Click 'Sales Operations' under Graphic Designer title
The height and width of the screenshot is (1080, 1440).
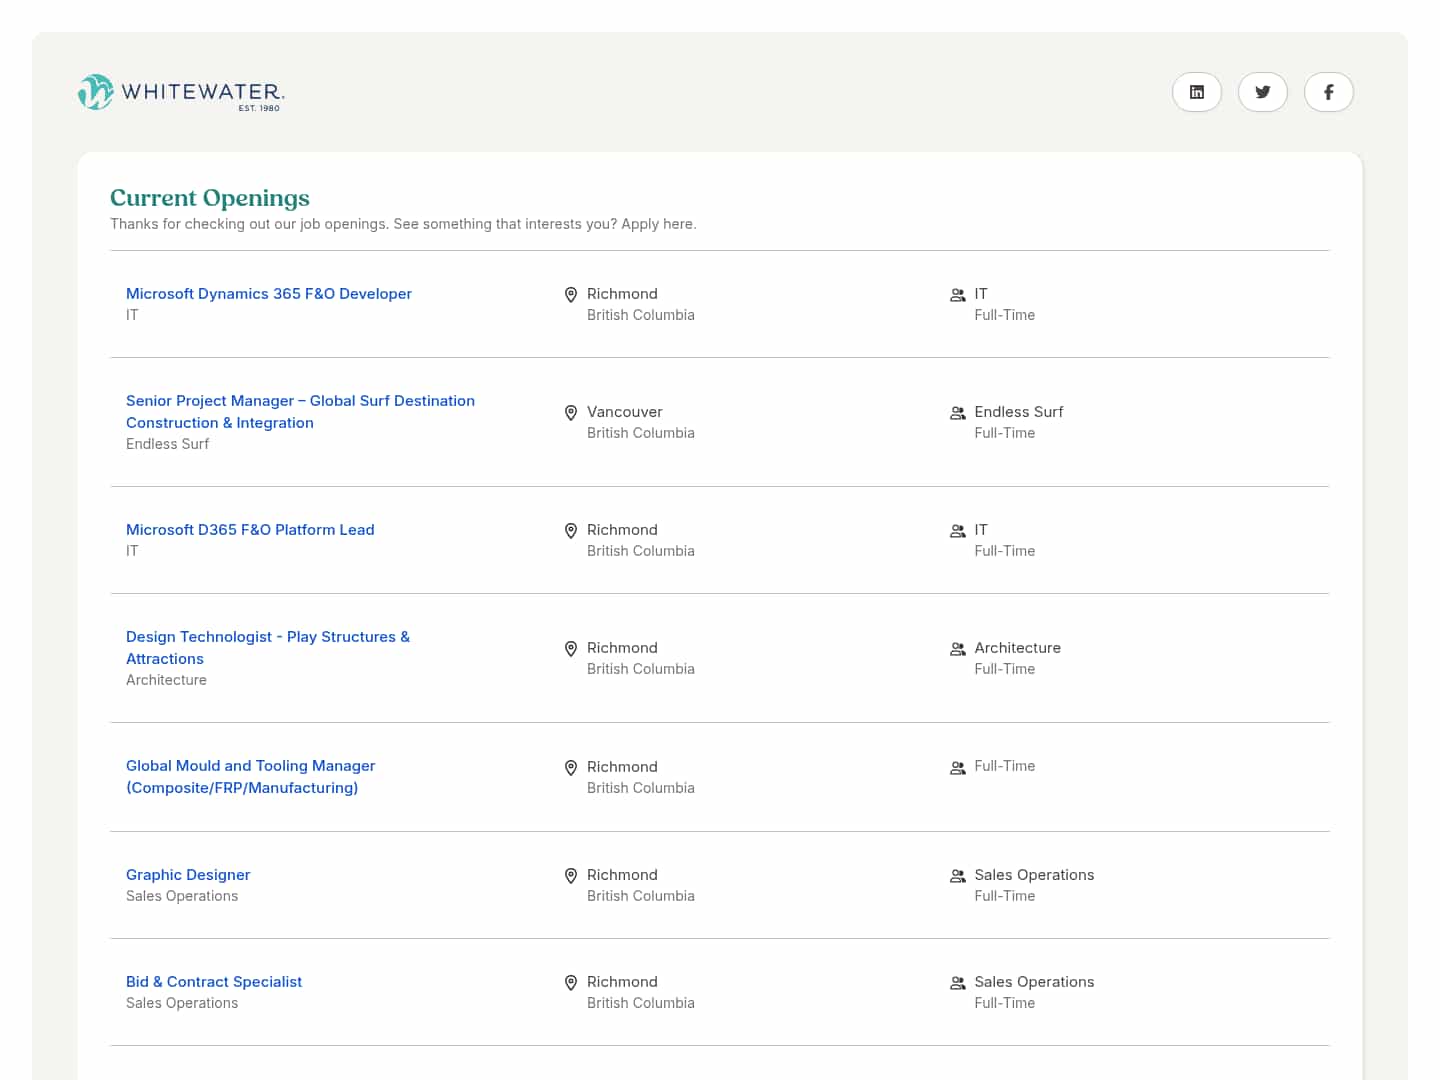click(182, 896)
